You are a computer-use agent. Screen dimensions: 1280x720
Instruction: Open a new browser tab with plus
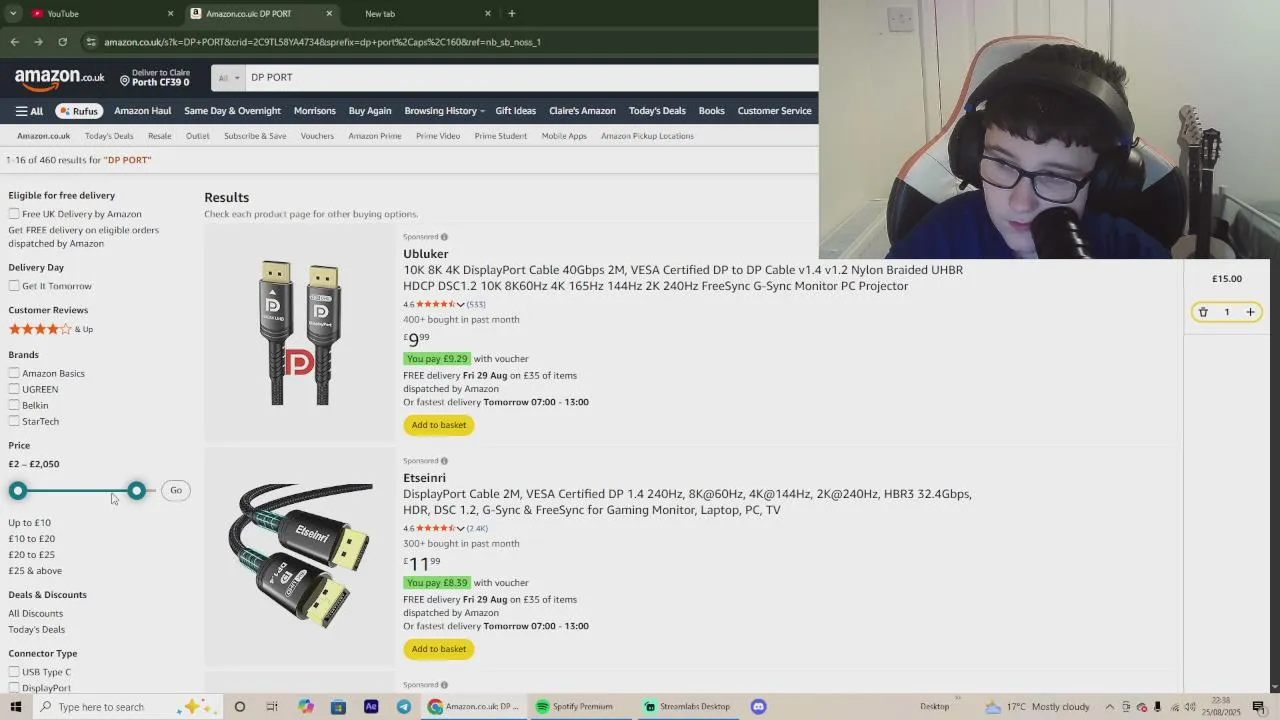tap(512, 13)
